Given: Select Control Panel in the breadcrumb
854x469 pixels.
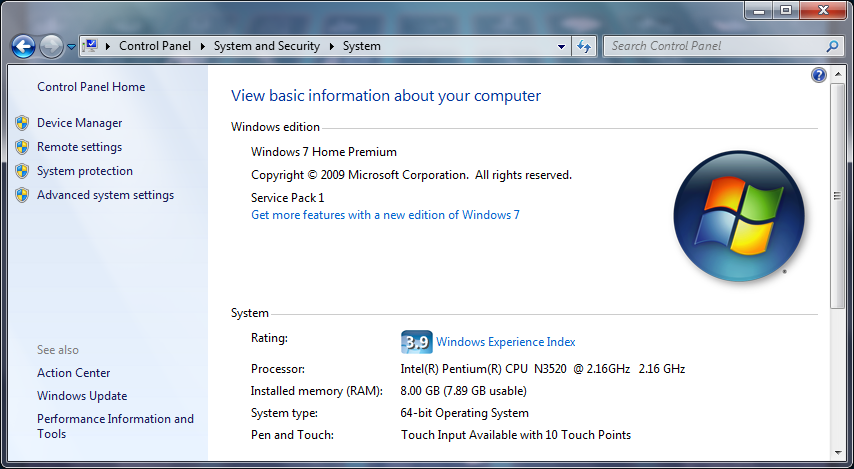Looking at the screenshot, I should click(x=155, y=46).
